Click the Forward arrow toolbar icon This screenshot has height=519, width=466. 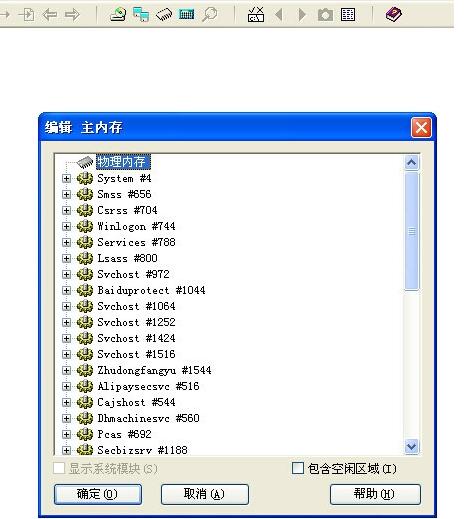tap(72, 15)
